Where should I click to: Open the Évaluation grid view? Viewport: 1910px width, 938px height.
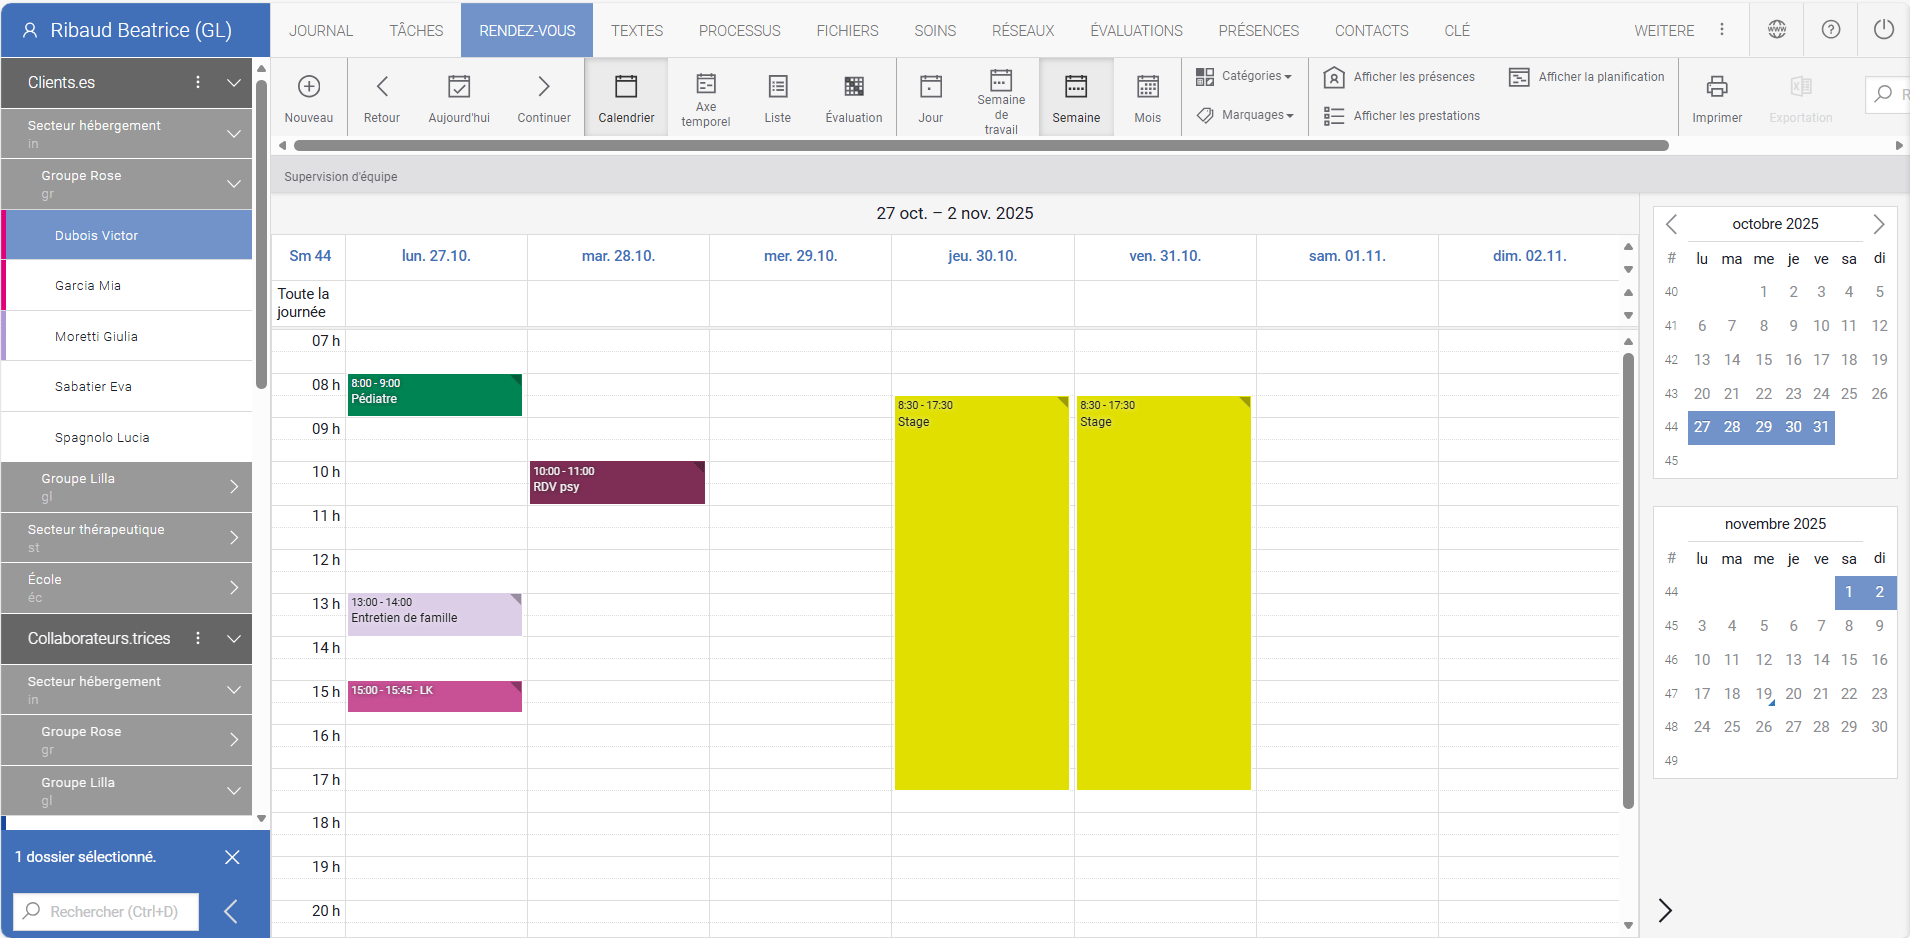(x=853, y=98)
